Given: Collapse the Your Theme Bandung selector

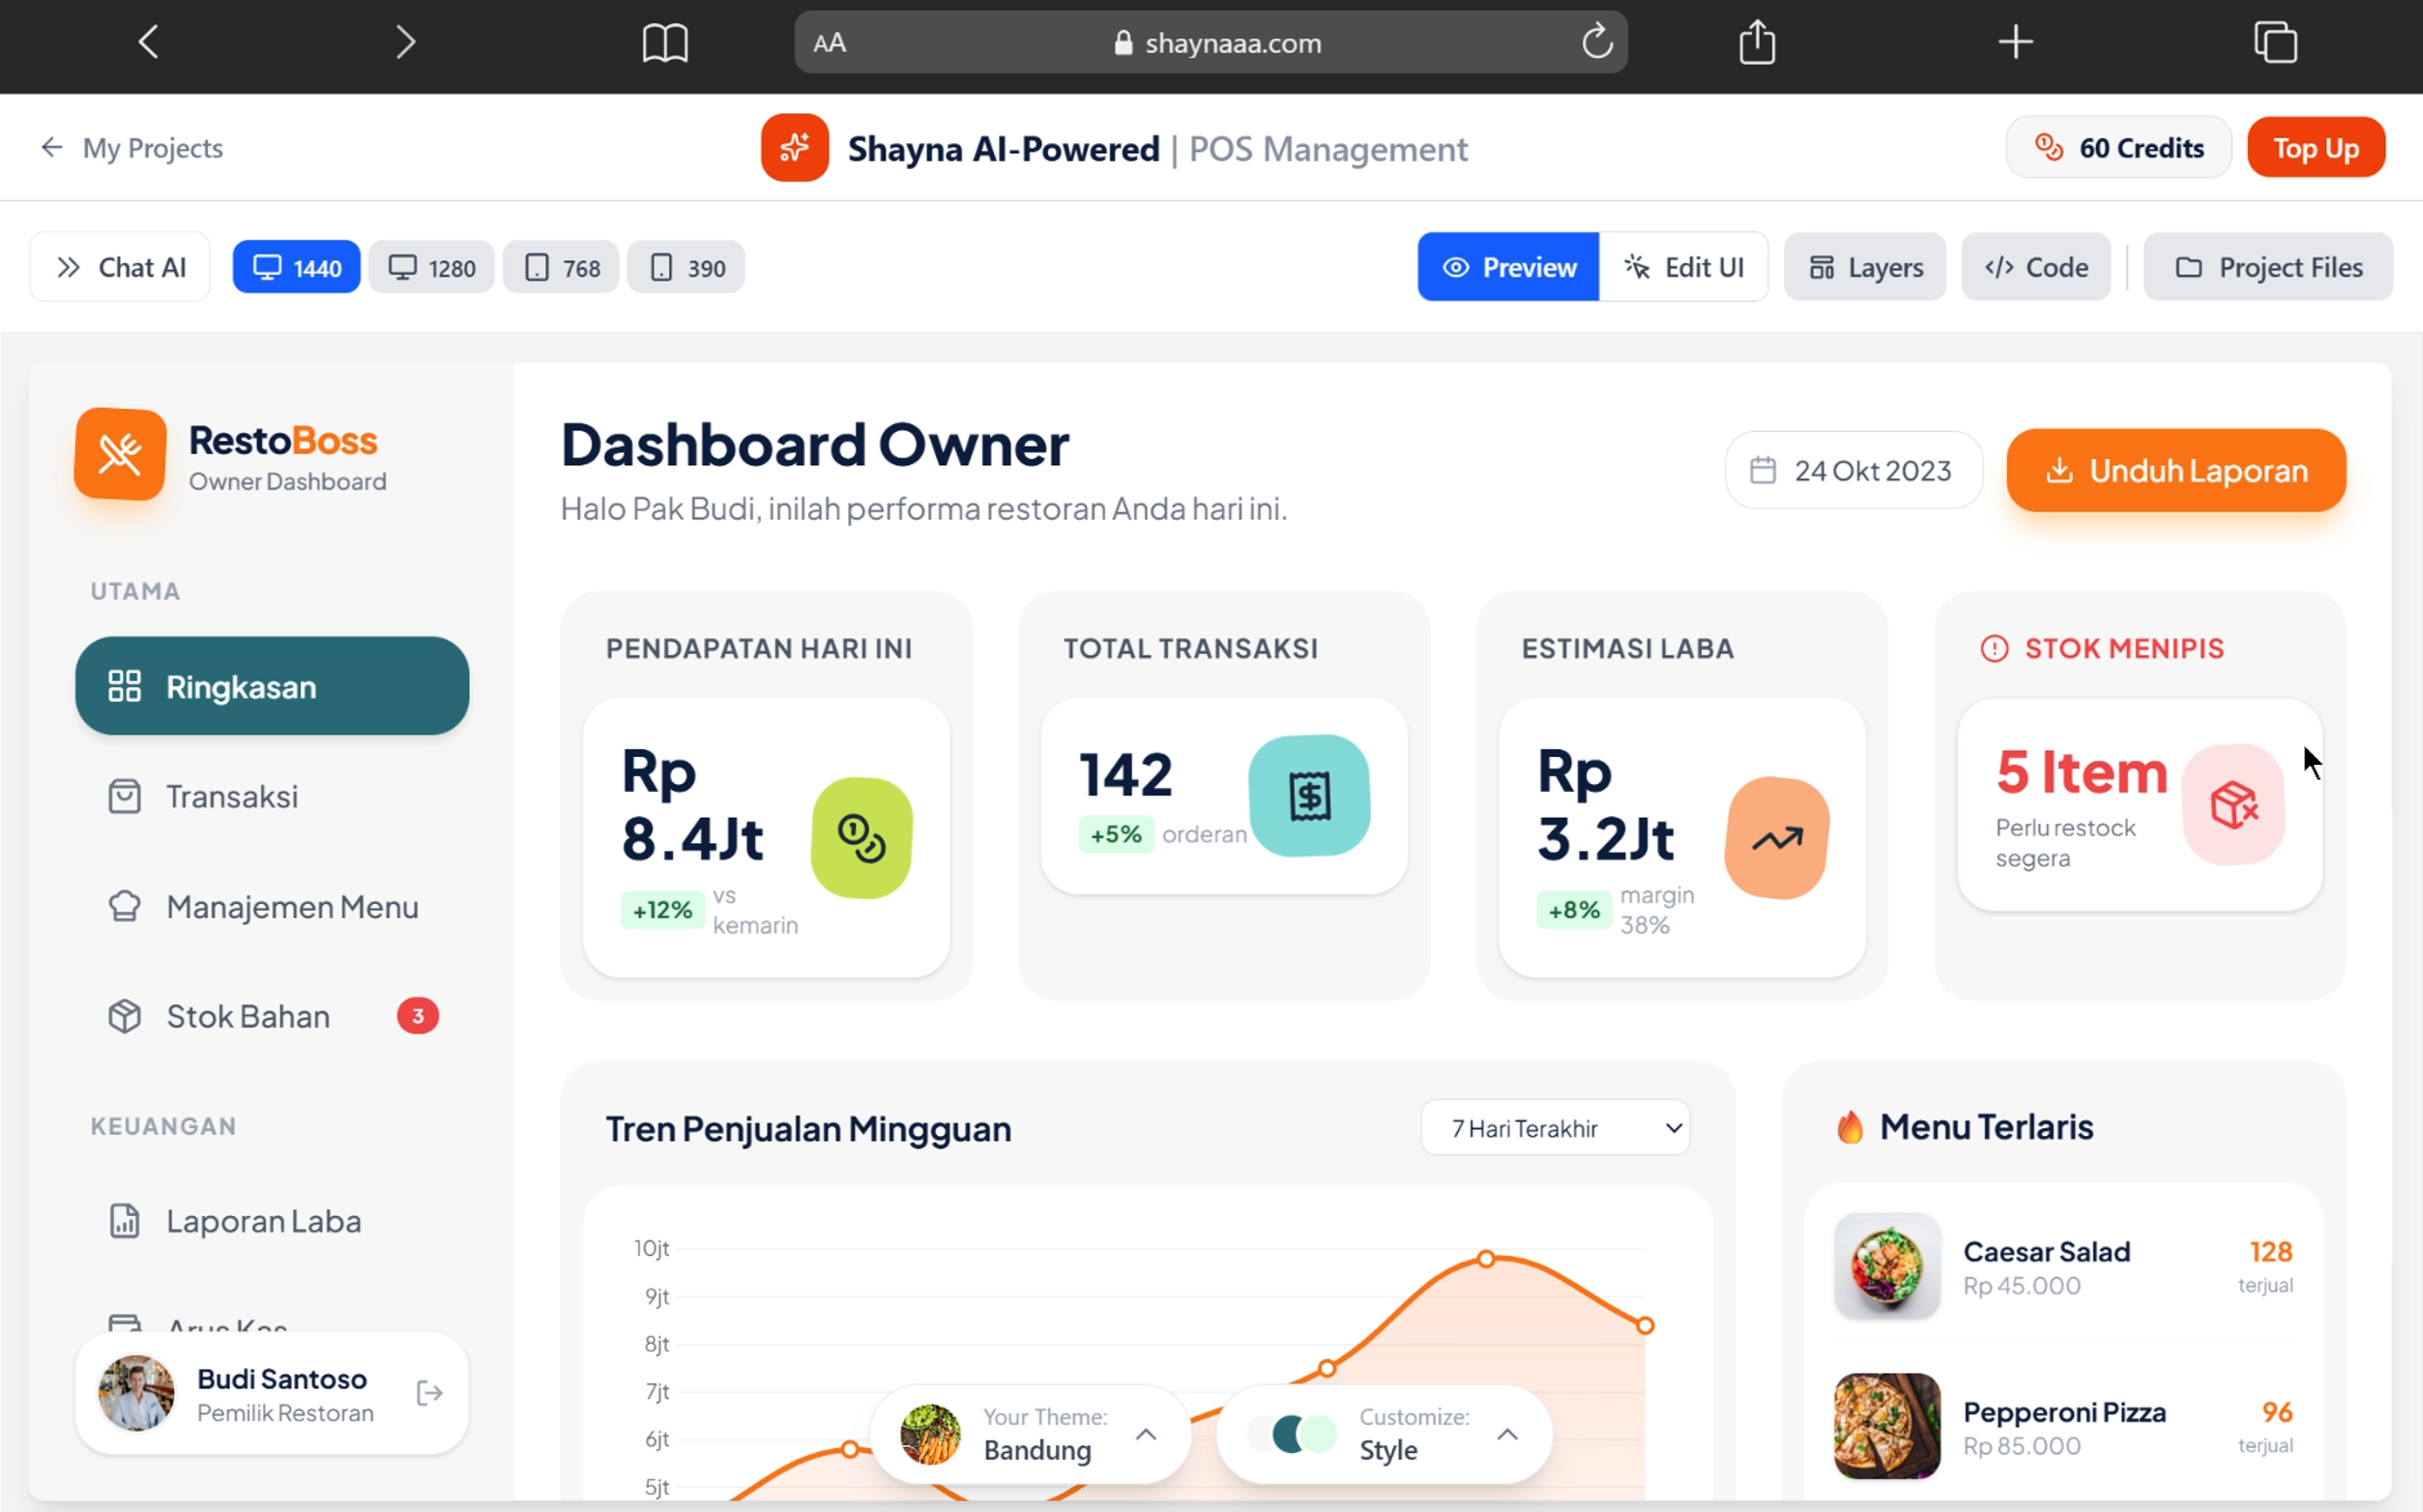Looking at the screenshot, I should point(1146,1433).
